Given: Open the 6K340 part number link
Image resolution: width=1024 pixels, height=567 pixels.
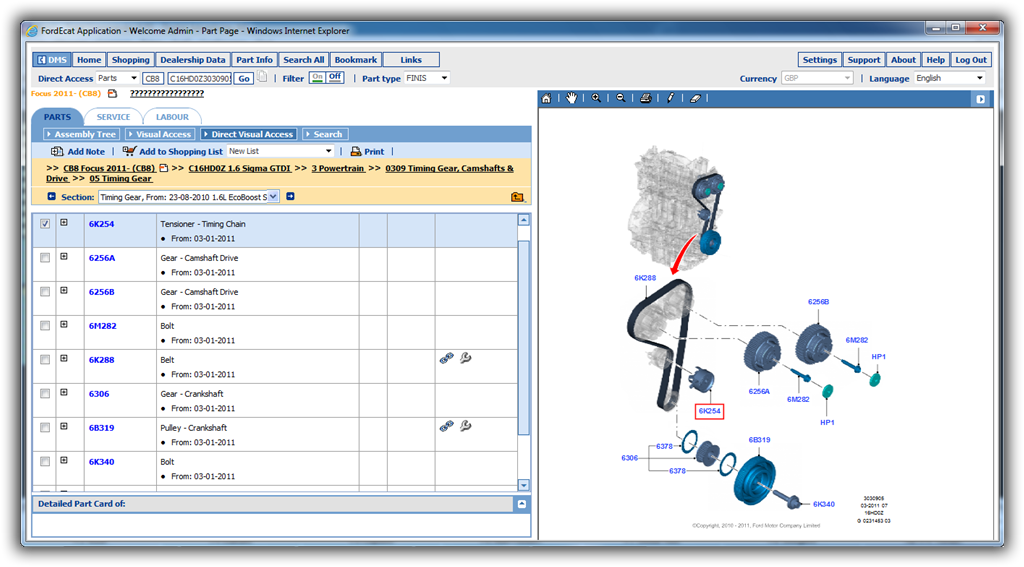Looking at the screenshot, I should click(x=103, y=462).
